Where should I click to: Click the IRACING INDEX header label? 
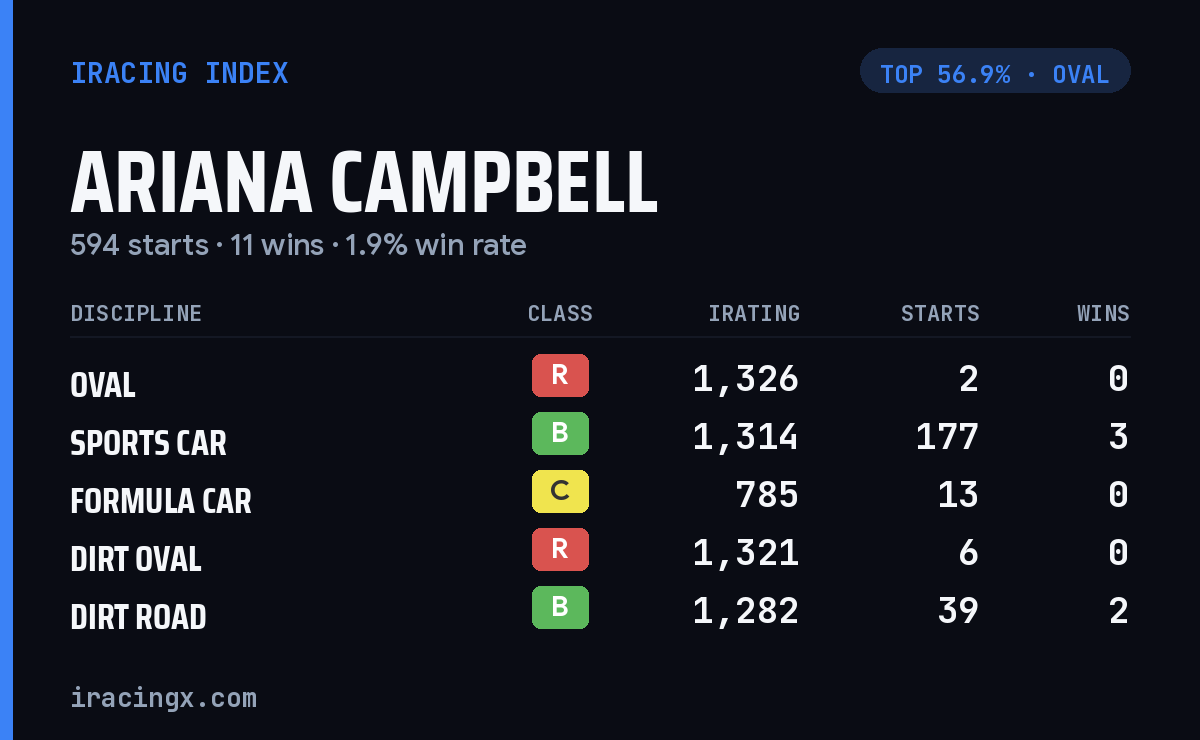pos(180,73)
